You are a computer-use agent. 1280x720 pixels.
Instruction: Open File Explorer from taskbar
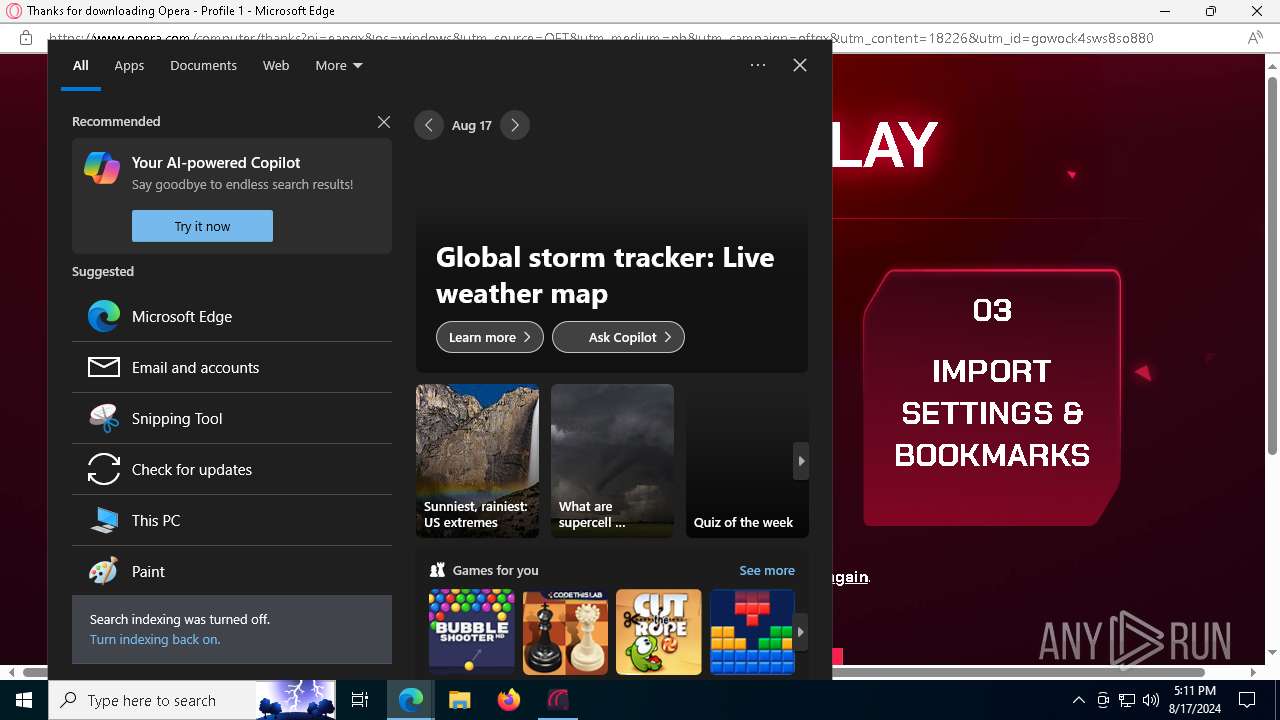[x=459, y=700]
